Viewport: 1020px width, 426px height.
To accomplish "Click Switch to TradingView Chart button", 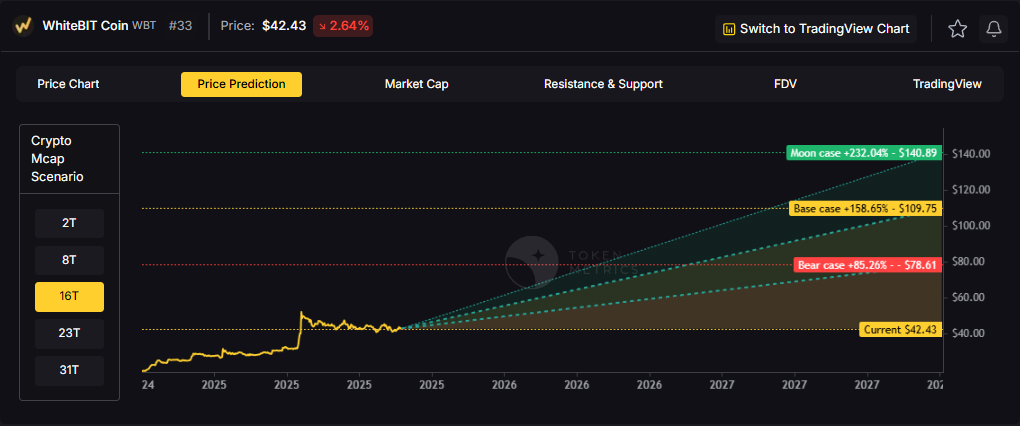I will pyautogui.click(x=816, y=29).
